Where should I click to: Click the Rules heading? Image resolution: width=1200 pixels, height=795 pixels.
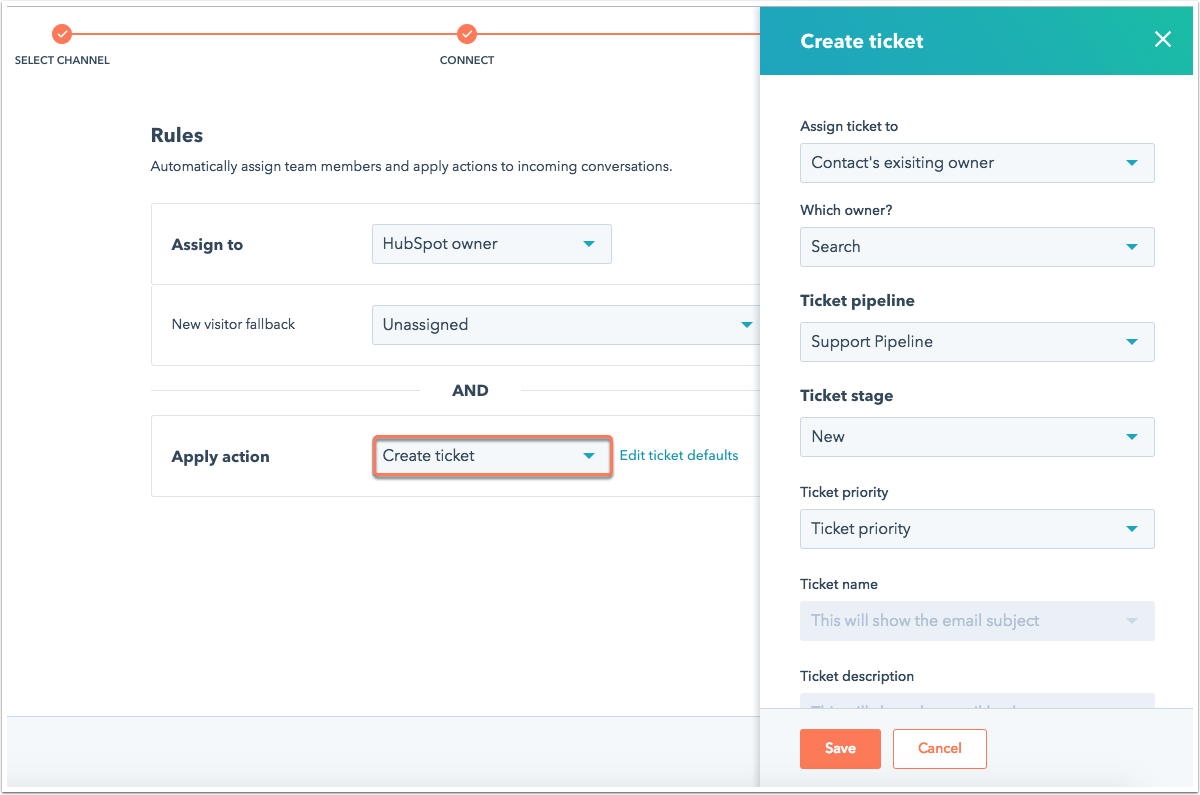(177, 135)
